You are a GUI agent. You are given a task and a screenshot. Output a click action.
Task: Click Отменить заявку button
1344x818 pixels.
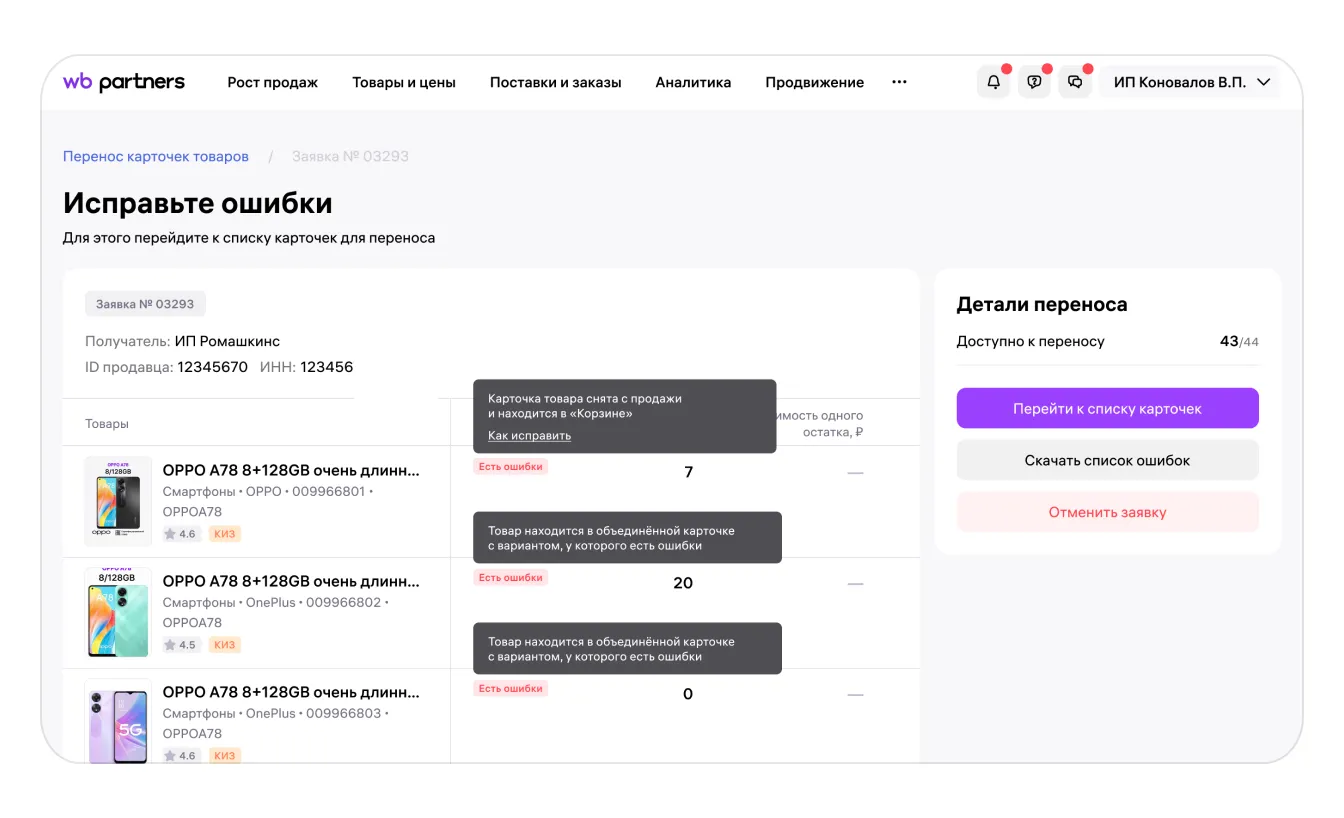point(1107,512)
